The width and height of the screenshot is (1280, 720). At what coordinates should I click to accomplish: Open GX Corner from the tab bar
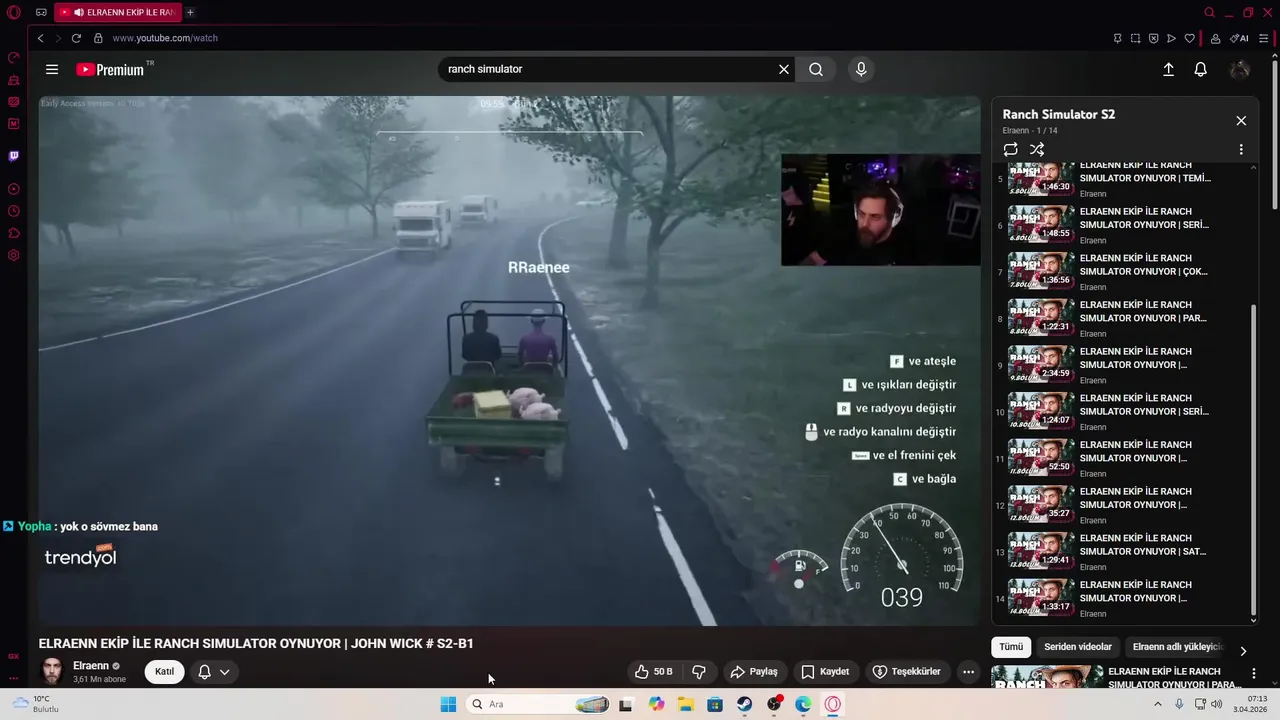coord(41,12)
